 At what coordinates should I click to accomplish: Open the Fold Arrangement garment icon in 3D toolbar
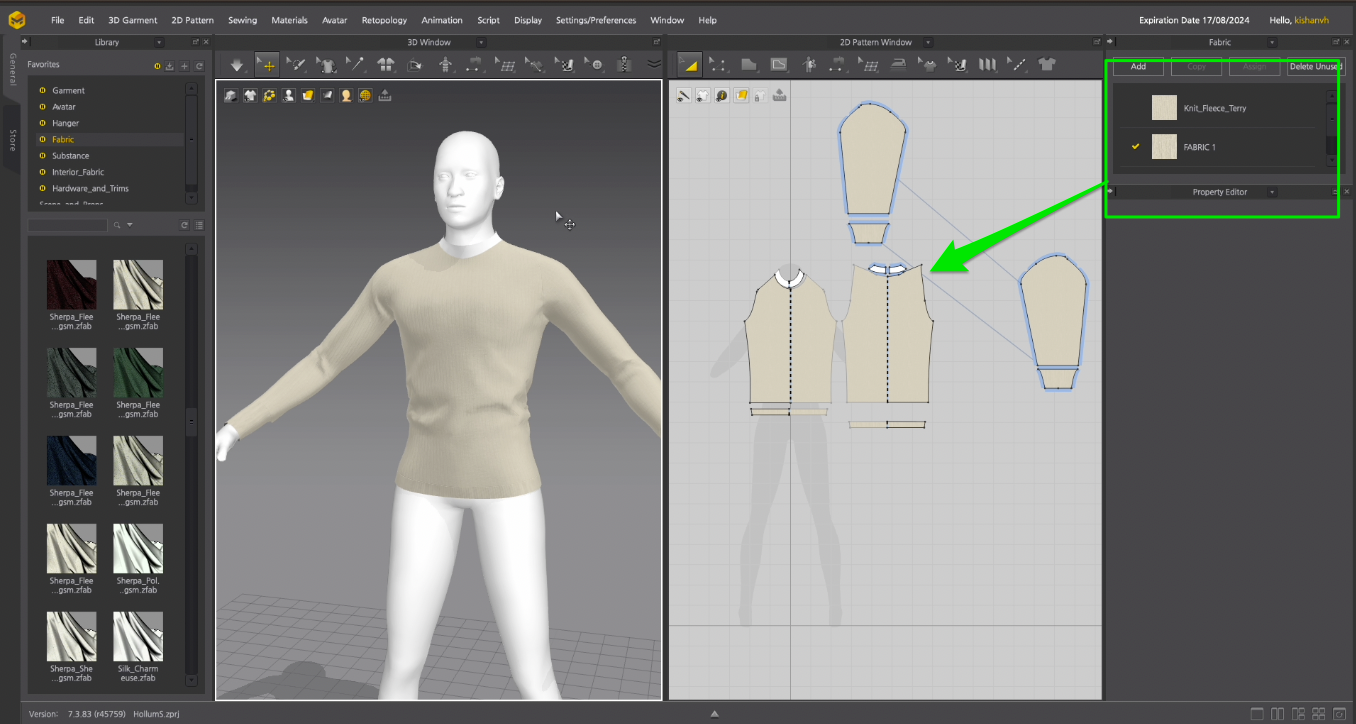coord(386,64)
